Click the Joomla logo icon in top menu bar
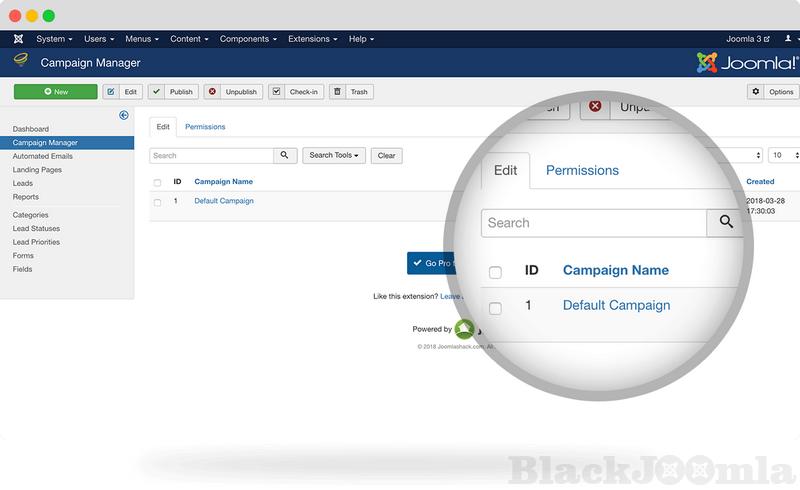The image size is (800, 490). pos(18,39)
